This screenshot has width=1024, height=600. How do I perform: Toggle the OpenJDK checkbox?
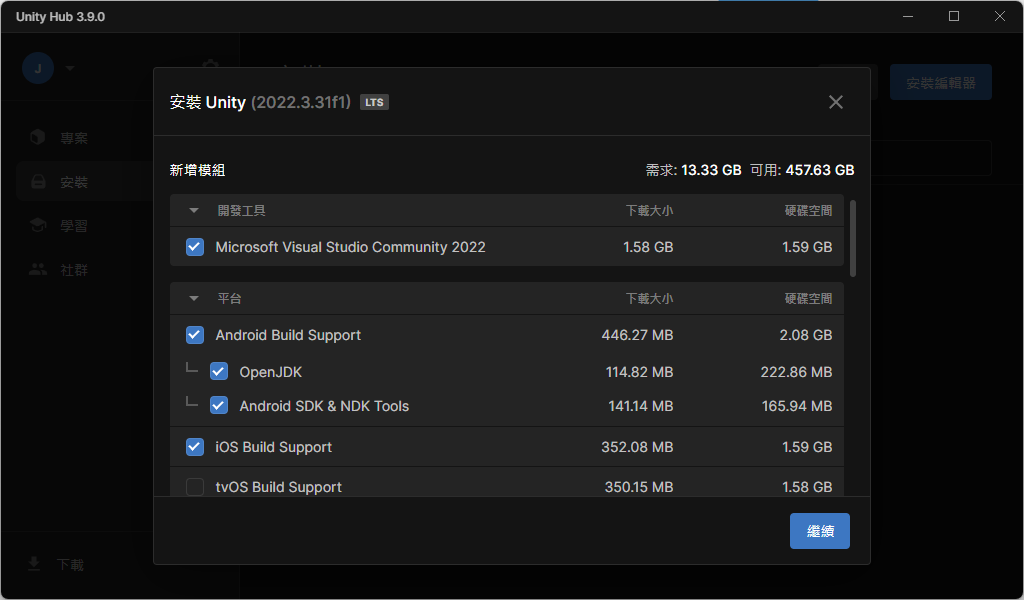(219, 371)
